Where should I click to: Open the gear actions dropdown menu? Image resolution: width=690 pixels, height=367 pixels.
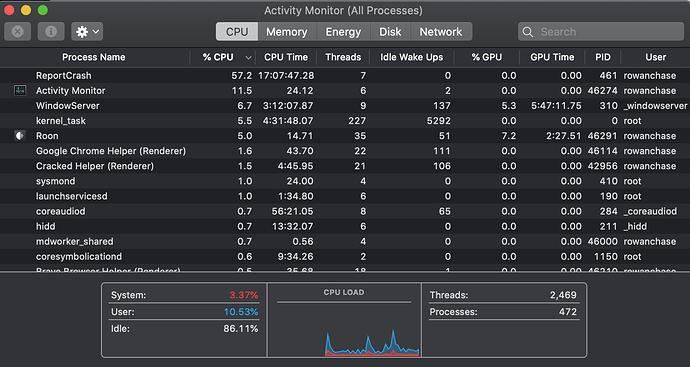(x=87, y=32)
